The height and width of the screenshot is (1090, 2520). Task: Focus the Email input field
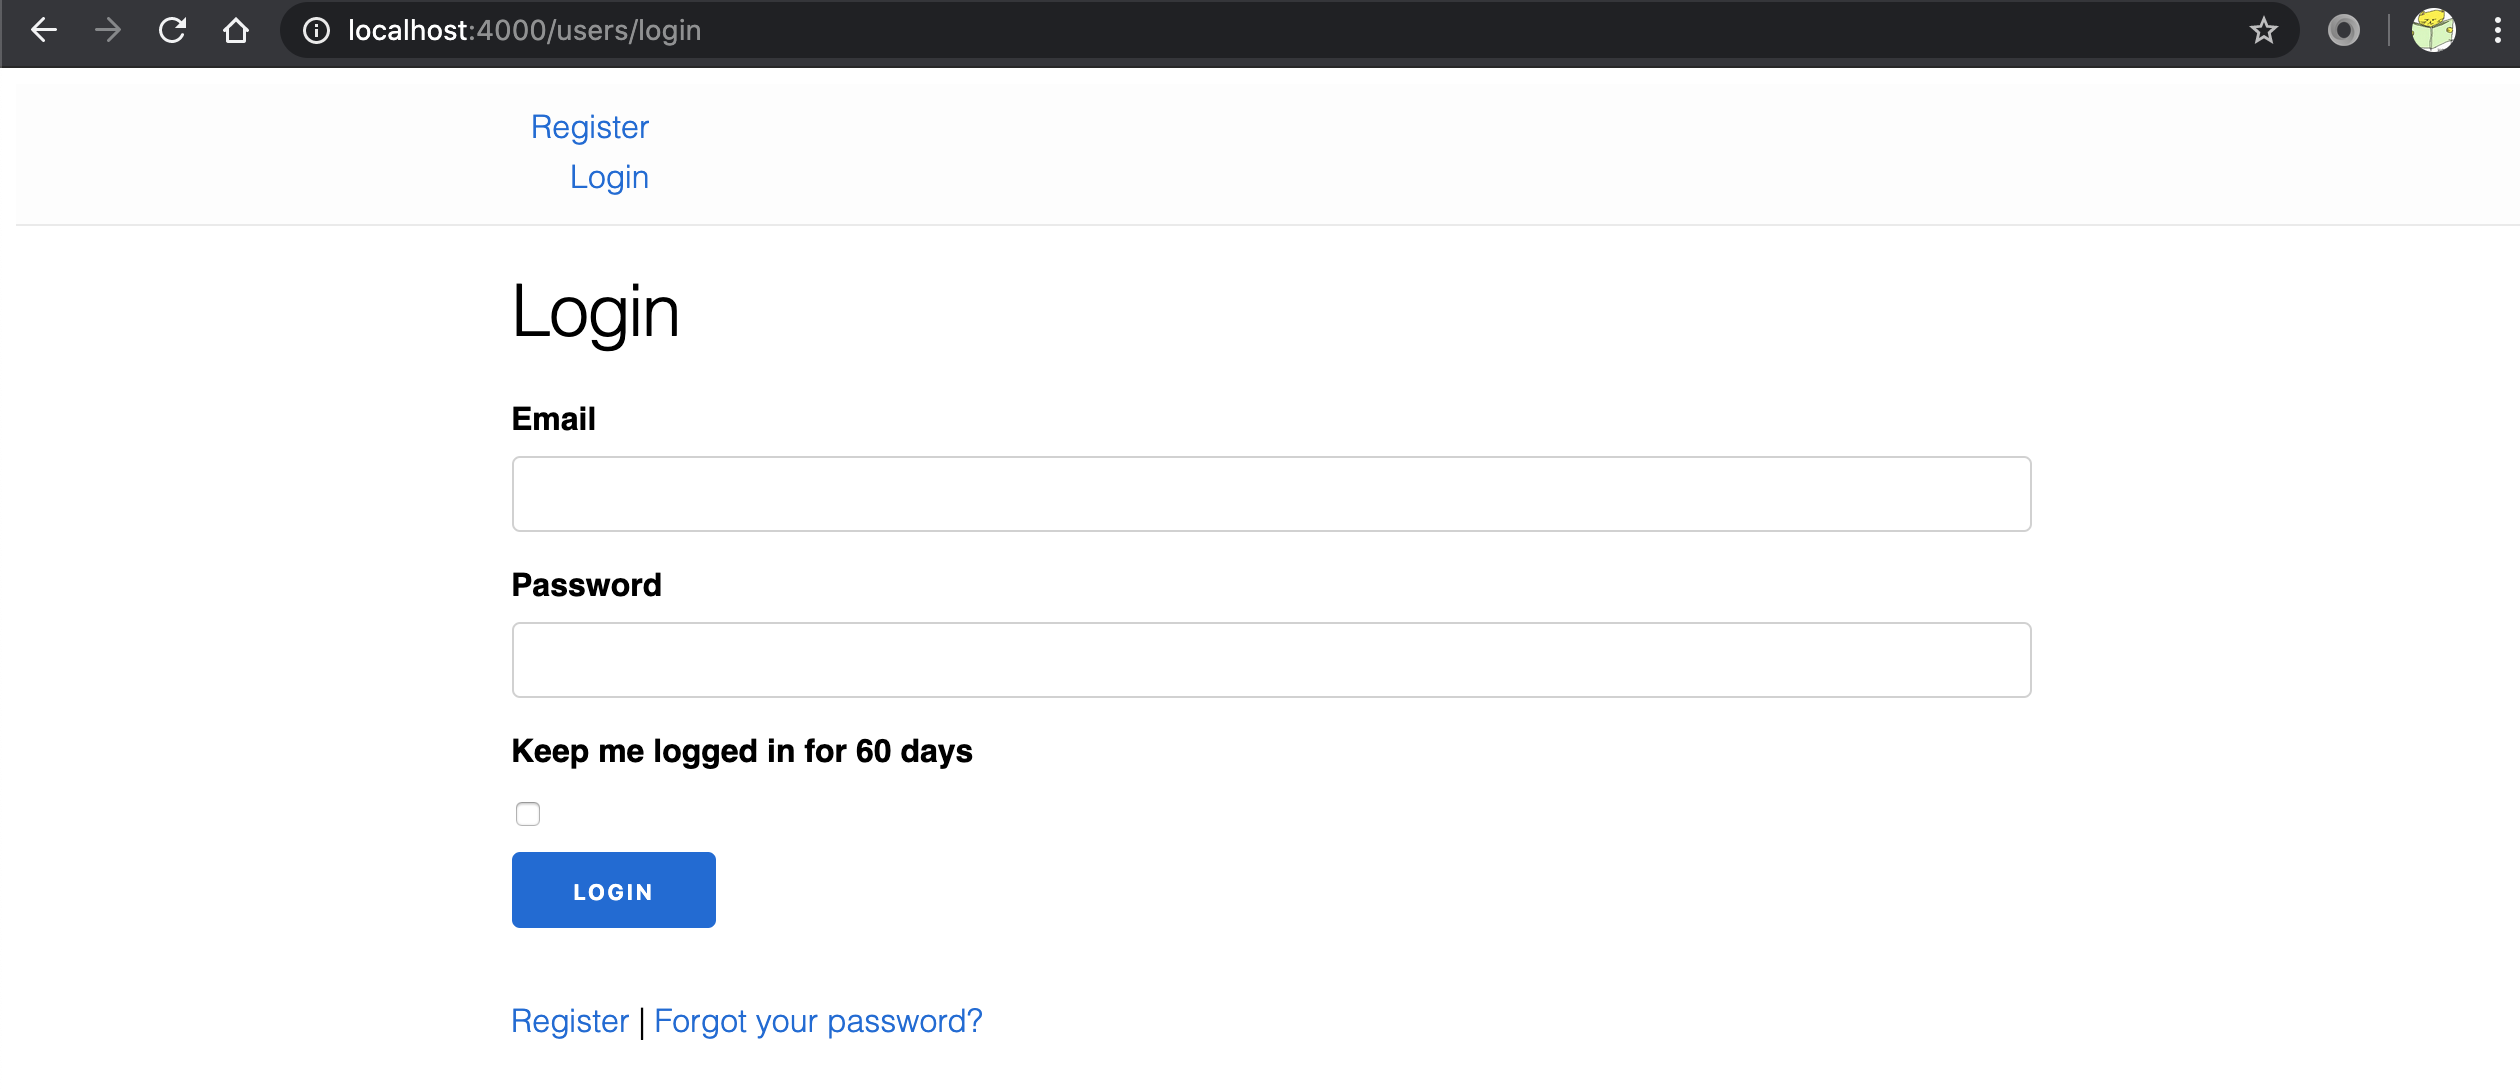1272,494
